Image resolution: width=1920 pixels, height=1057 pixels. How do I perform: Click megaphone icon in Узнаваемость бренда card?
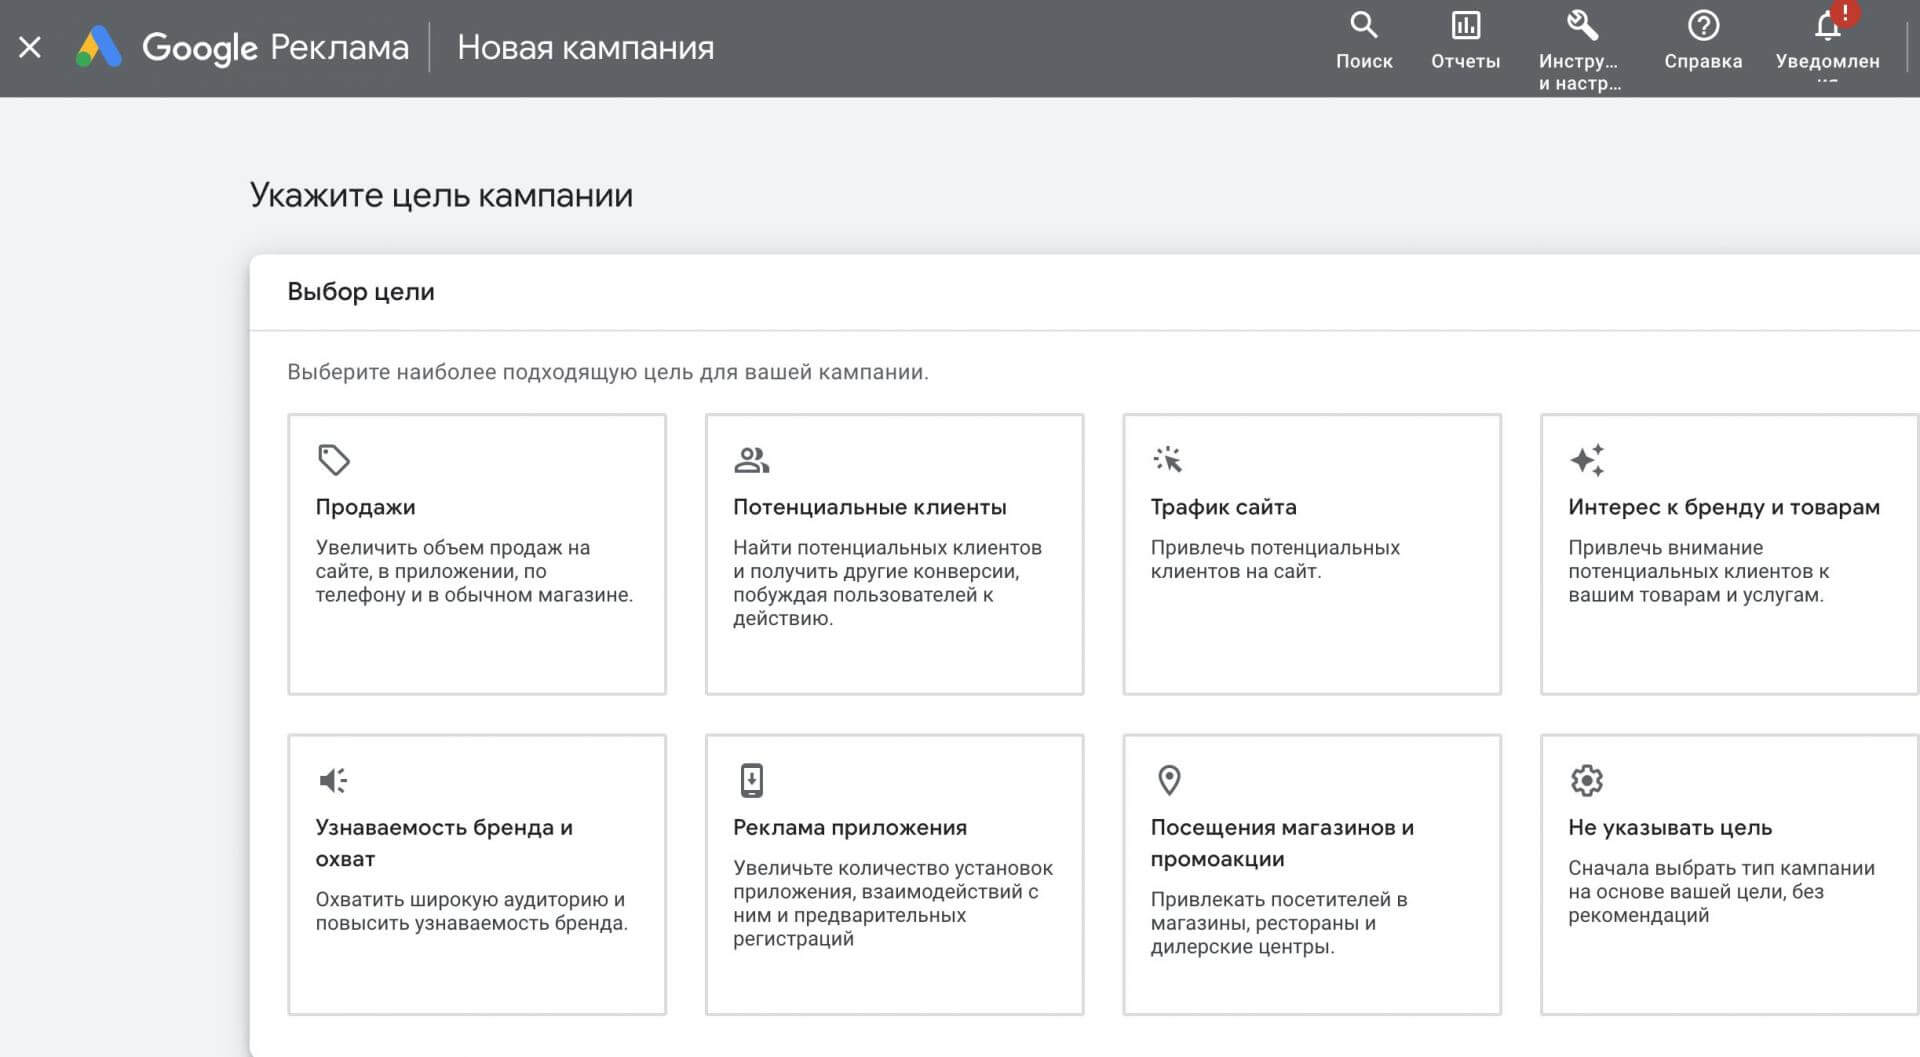(x=333, y=780)
